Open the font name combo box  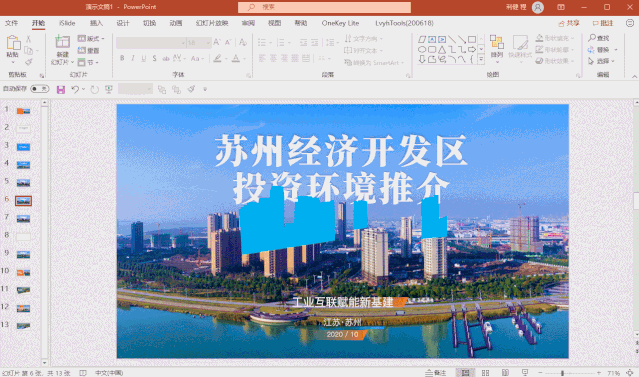[152, 42]
